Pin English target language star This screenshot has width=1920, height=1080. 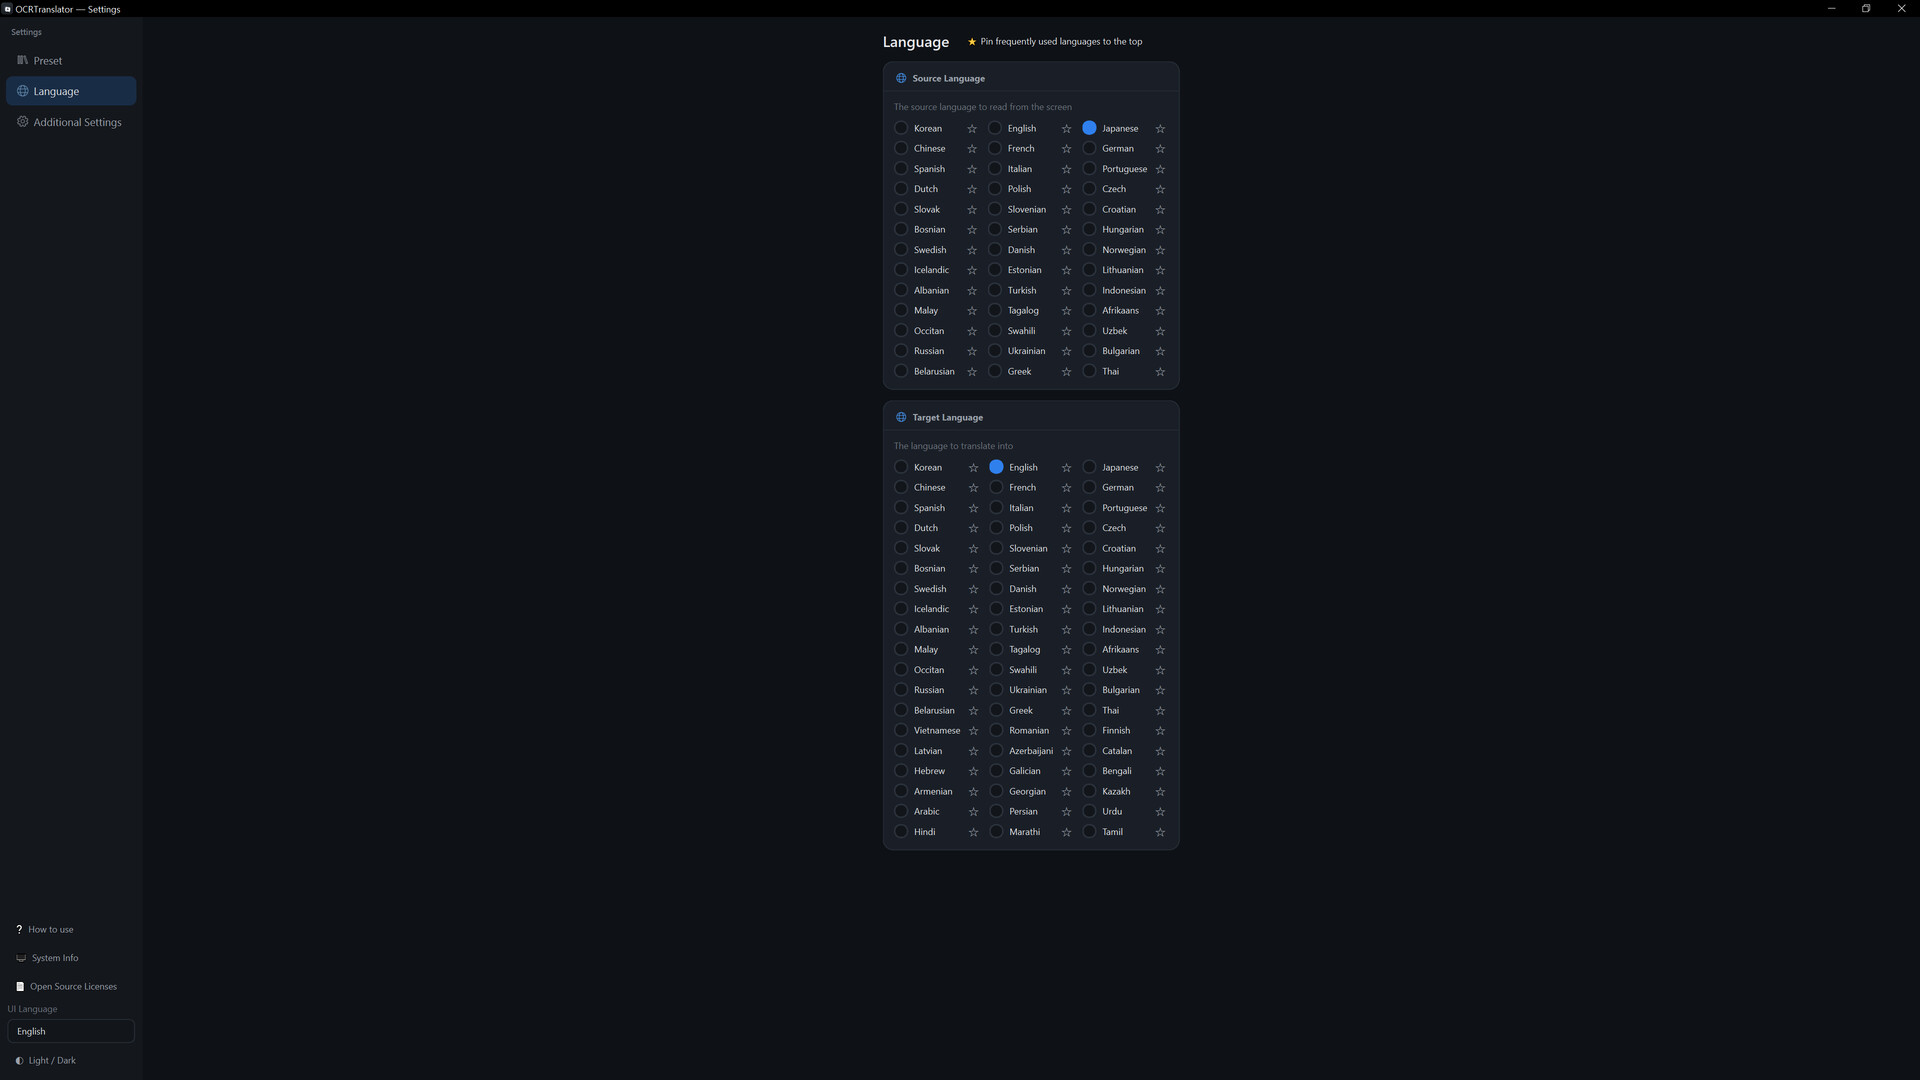1066,468
